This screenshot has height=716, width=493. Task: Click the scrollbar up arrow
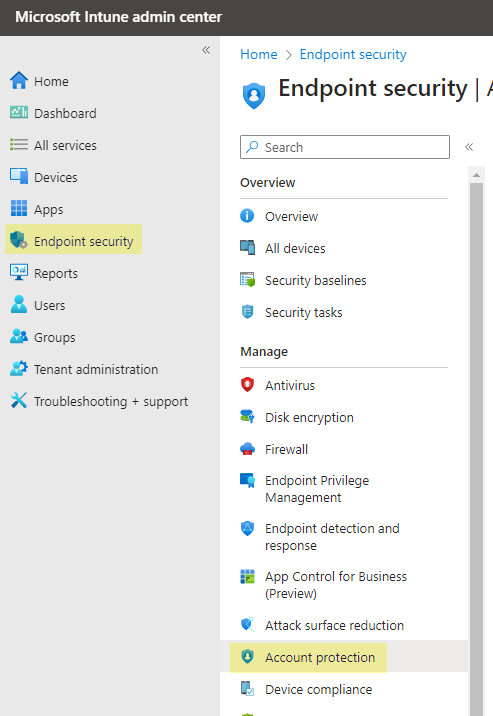click(476, 175)
